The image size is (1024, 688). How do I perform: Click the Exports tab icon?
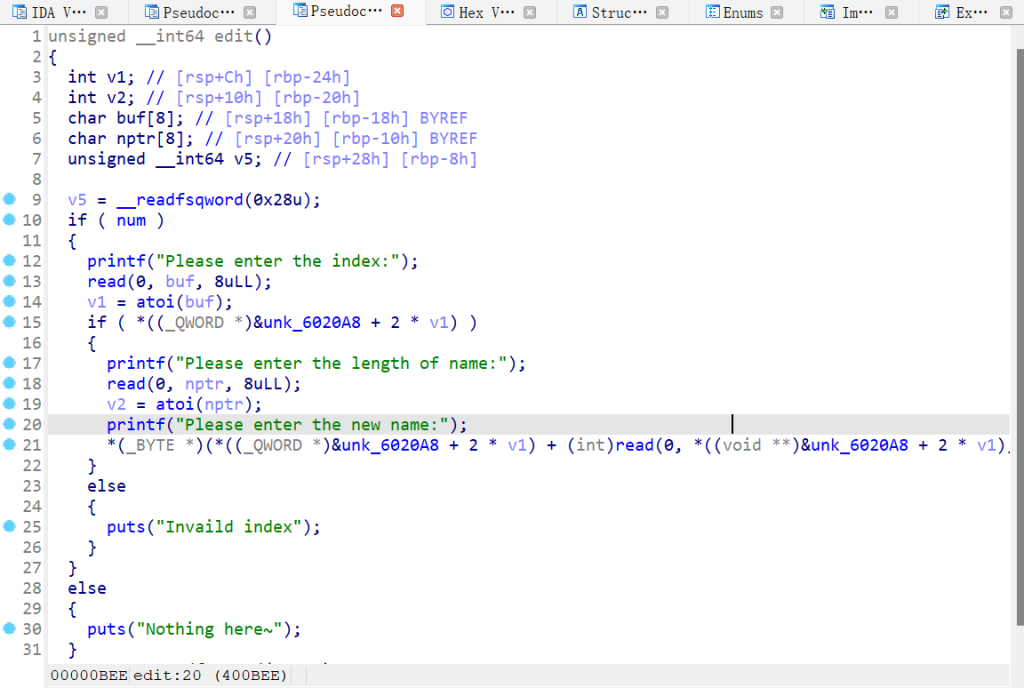(x=942, y=12)
